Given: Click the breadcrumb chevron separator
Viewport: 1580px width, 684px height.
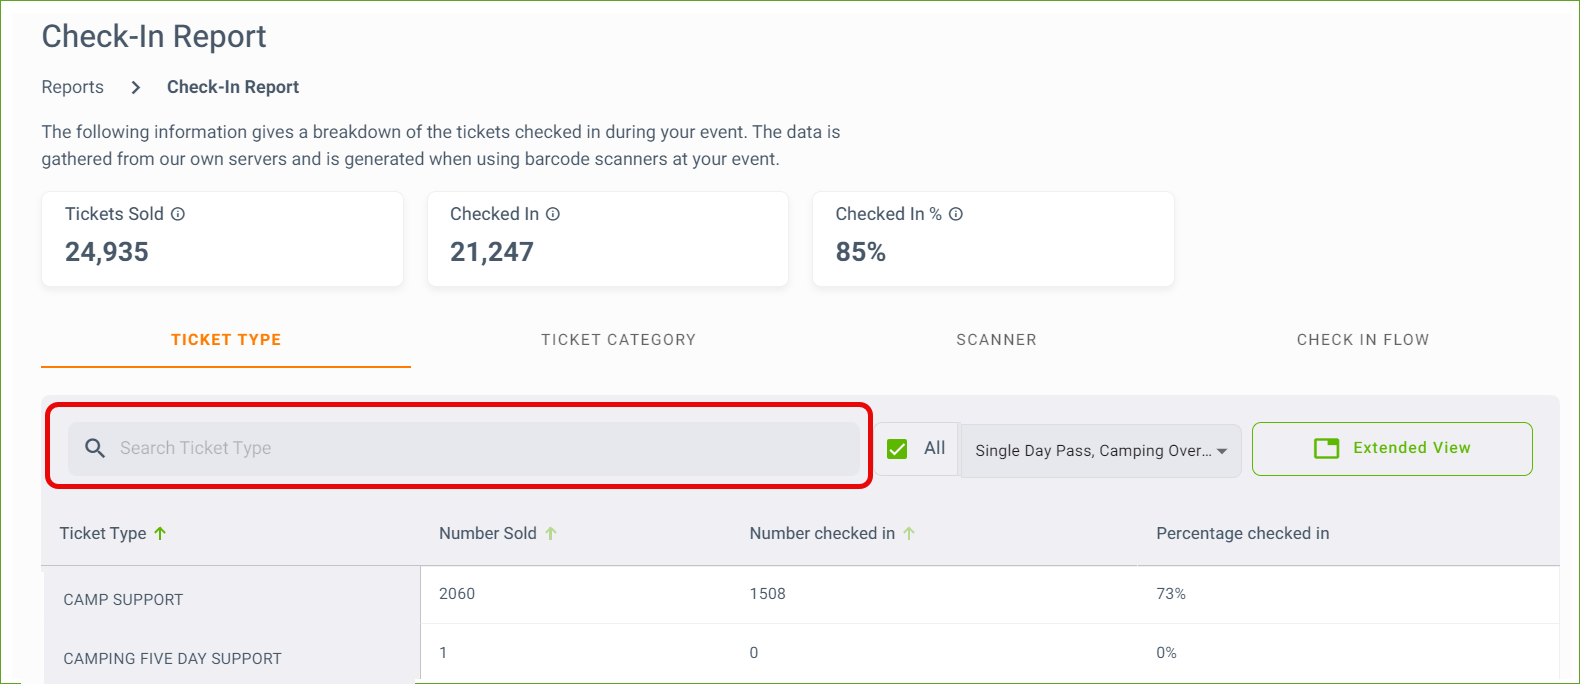Looking at the screenshot, I should click(x=136, y=88).
